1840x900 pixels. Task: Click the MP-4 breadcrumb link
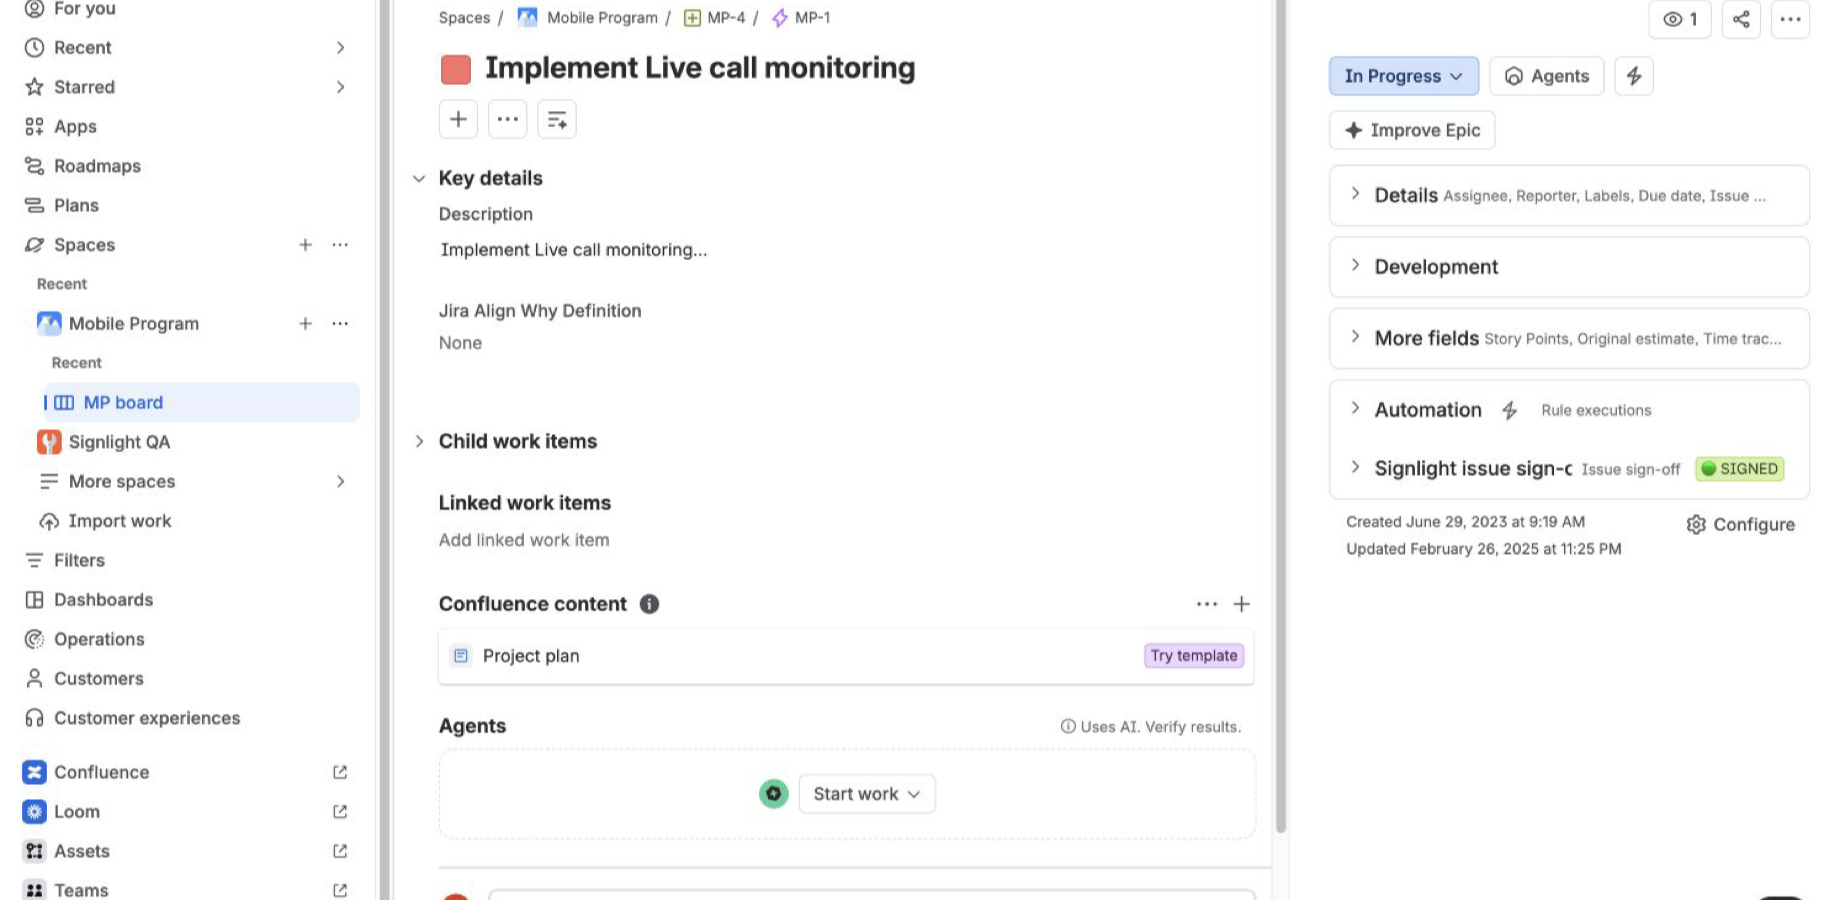pyautogui.click(x=726, y=18)
